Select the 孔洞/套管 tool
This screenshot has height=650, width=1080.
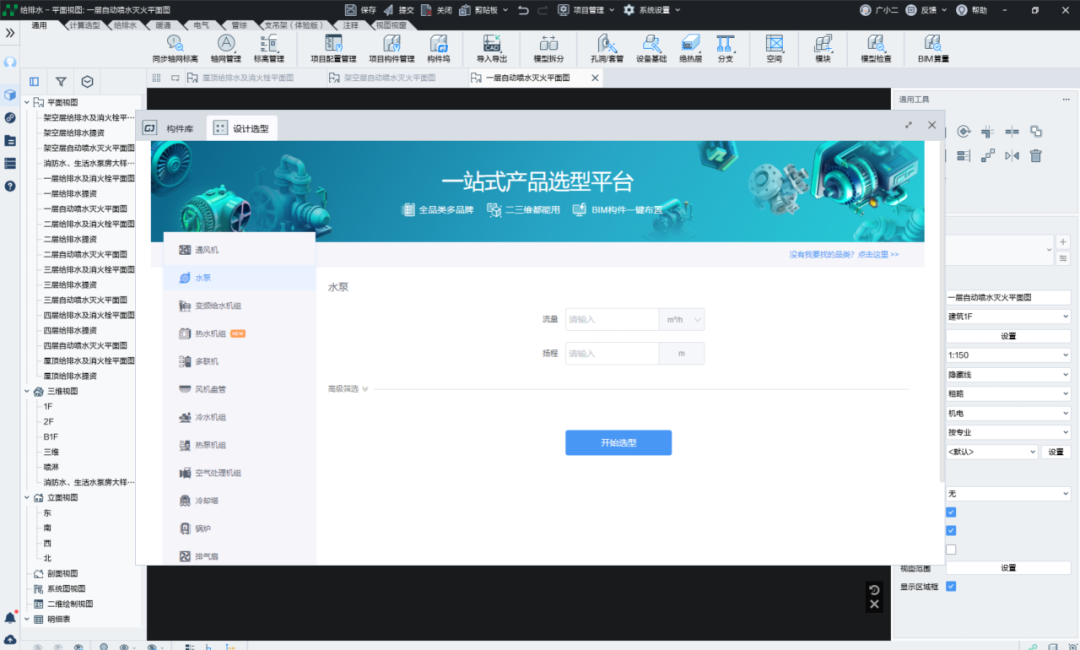(x=607, y=48)
